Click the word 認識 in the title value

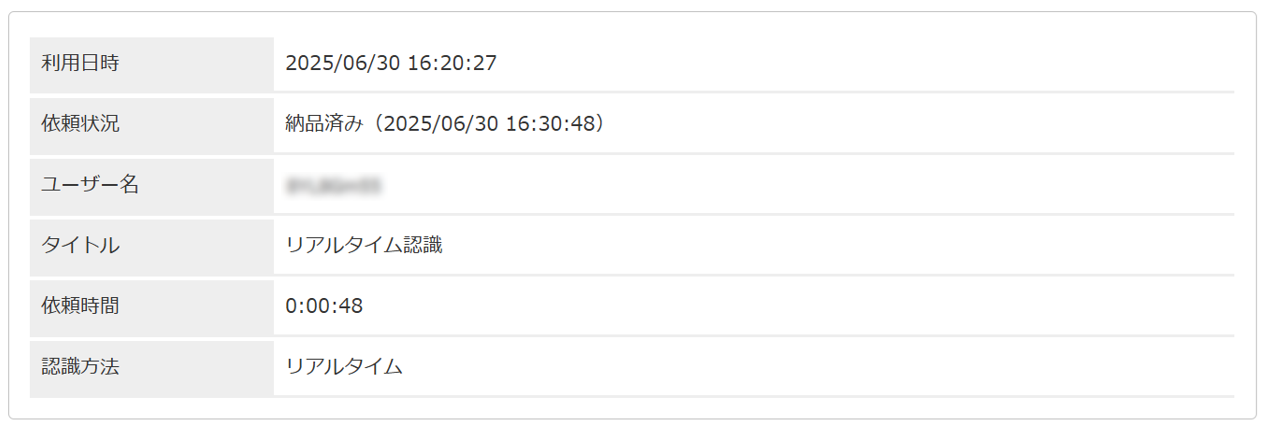point(422,245)
